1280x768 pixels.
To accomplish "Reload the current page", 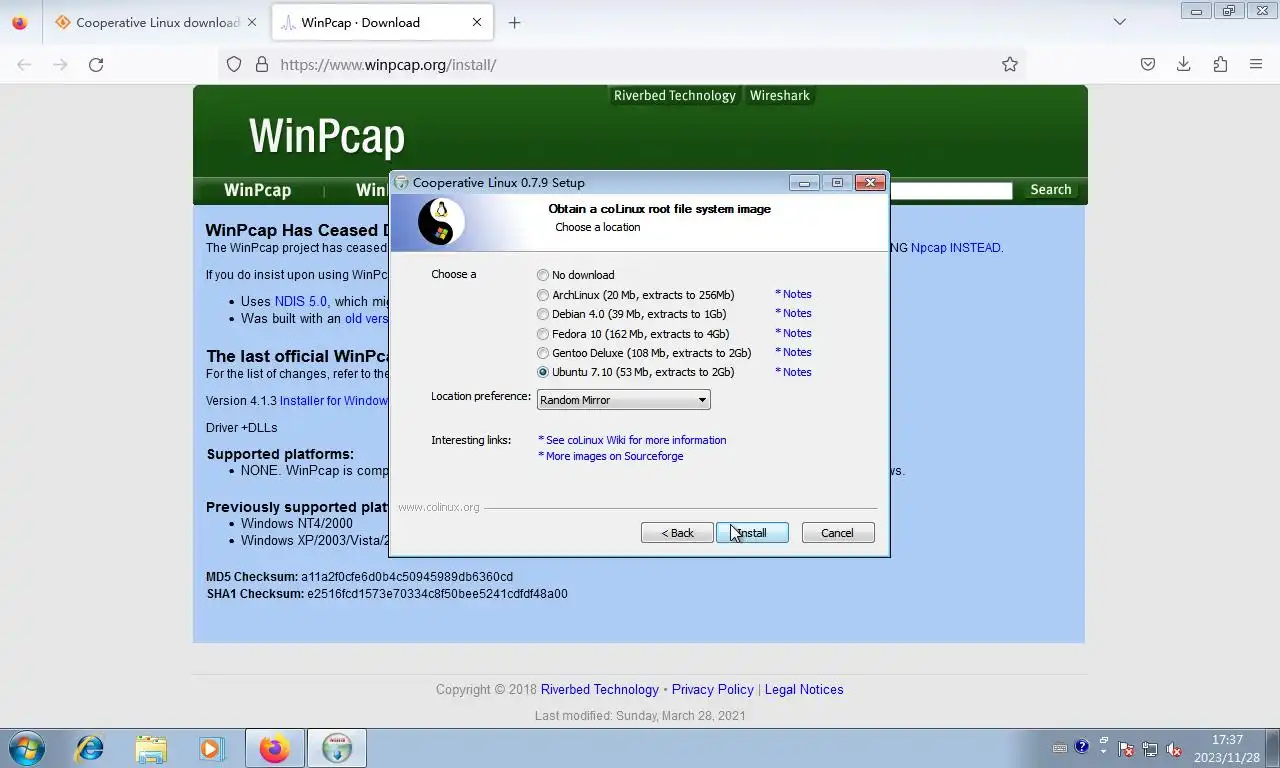I will 96,64.
